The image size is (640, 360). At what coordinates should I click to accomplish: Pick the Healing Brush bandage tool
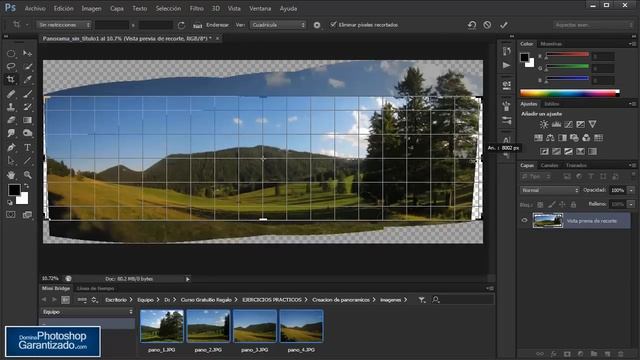(11, 94)
